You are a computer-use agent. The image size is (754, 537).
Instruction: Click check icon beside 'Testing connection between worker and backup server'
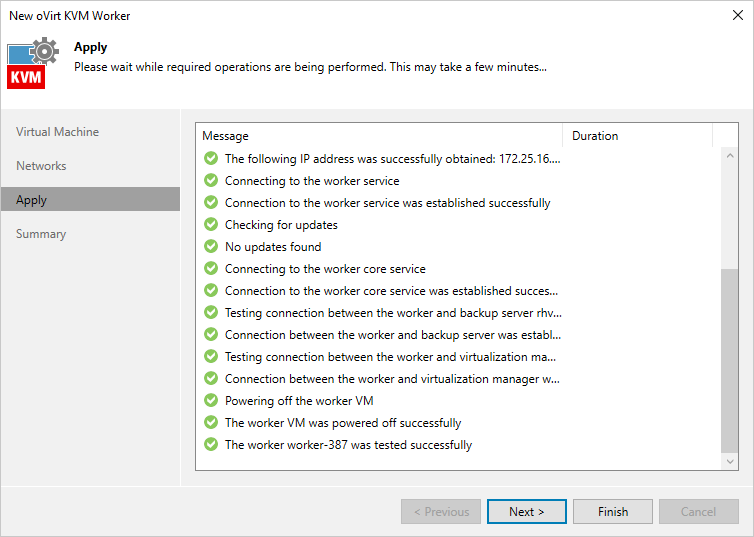pos(211,312)
